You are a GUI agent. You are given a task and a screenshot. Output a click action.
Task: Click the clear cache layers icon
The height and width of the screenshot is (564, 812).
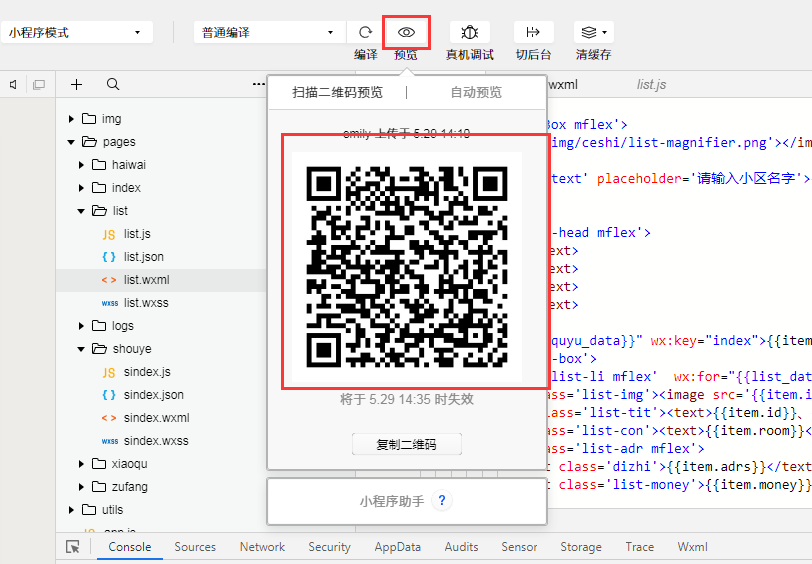[x=589, y=32]
